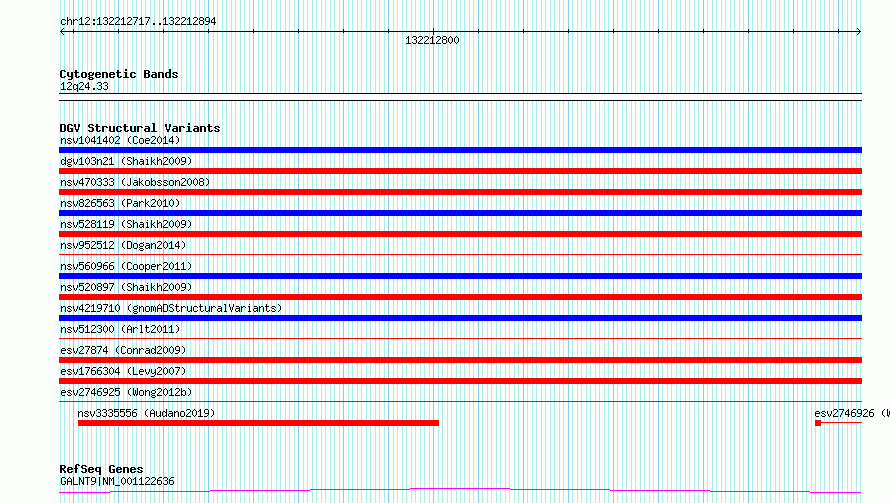Image resolution: width=890 pixels, height=503 pixels.
Task: Click the chr12:132212717..132212894 region label
Action: 138,22
